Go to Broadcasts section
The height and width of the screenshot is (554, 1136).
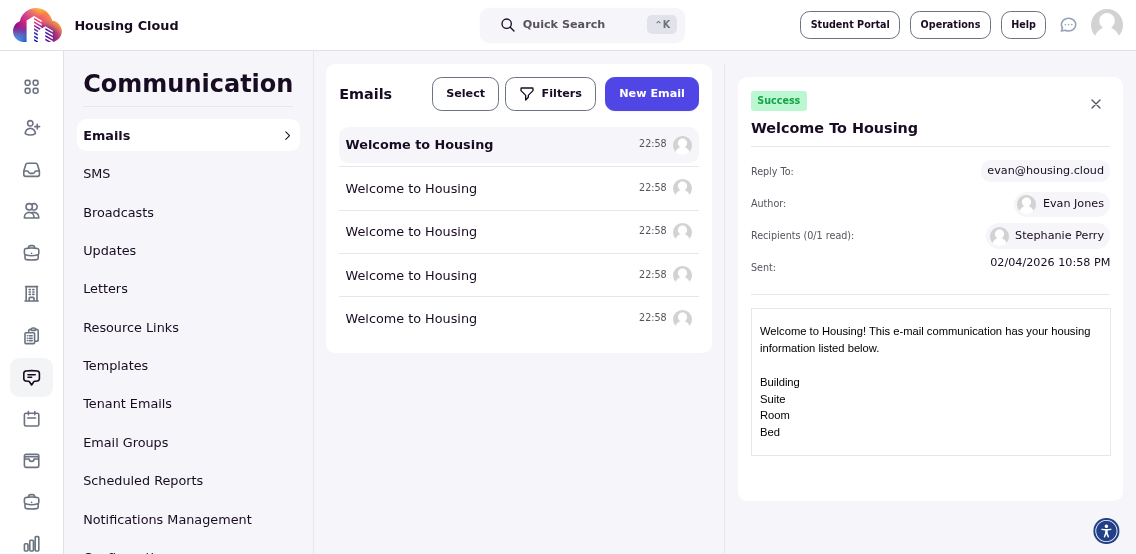pyautogui.click(x=119, y=212)
